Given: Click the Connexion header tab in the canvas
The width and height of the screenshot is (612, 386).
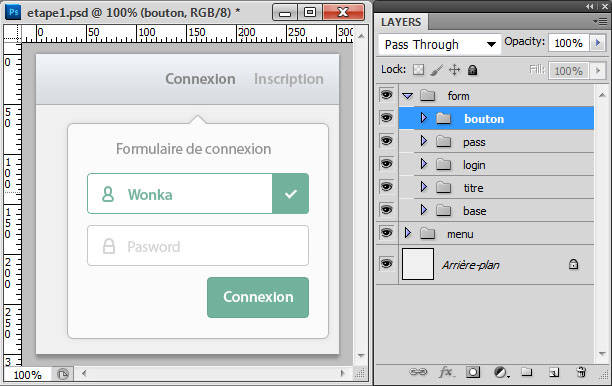Looking at the screenshot, I should 200,79.
